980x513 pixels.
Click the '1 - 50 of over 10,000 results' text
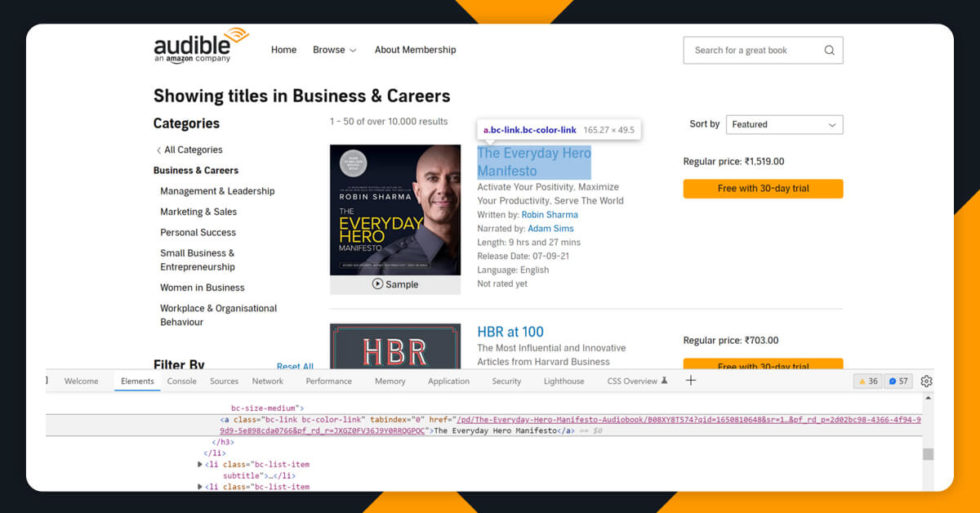[389, 121]
